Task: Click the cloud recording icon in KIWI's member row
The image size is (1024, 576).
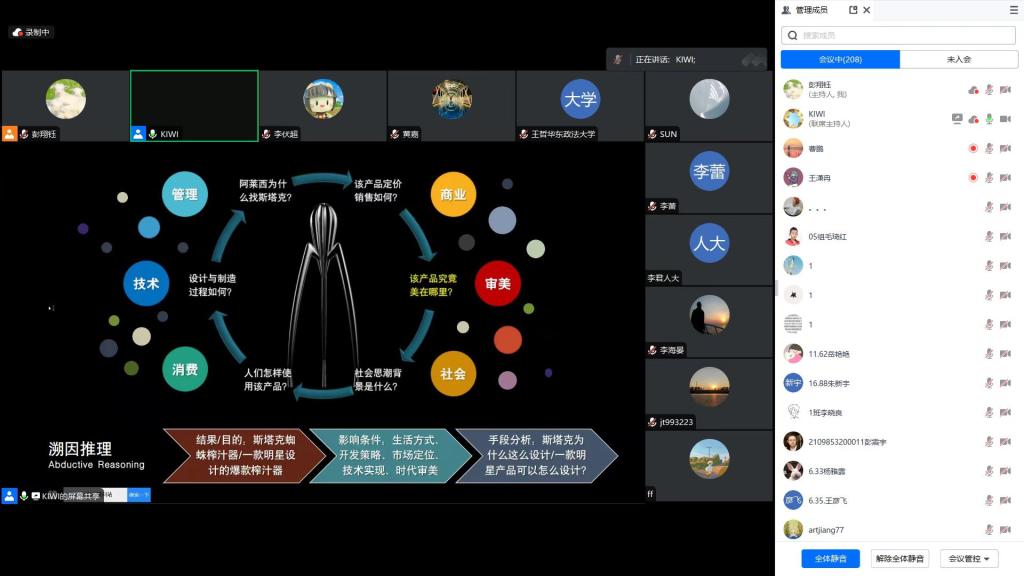Action: [973, 119]
